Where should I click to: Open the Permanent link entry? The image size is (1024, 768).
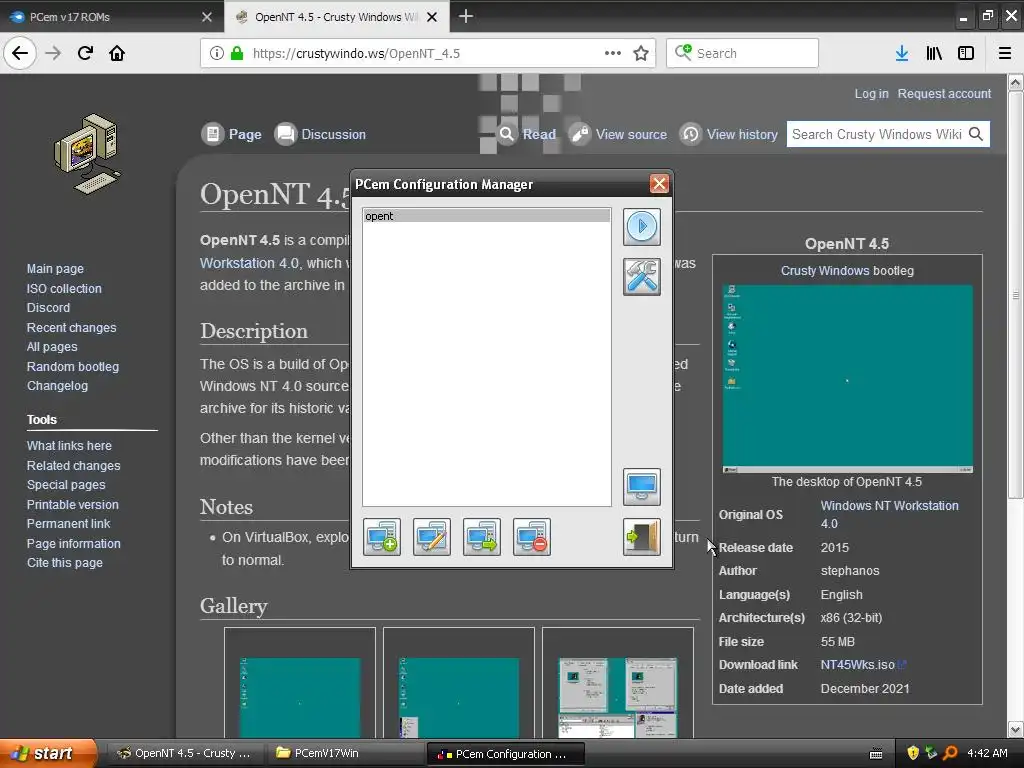[x=69, y=523]
